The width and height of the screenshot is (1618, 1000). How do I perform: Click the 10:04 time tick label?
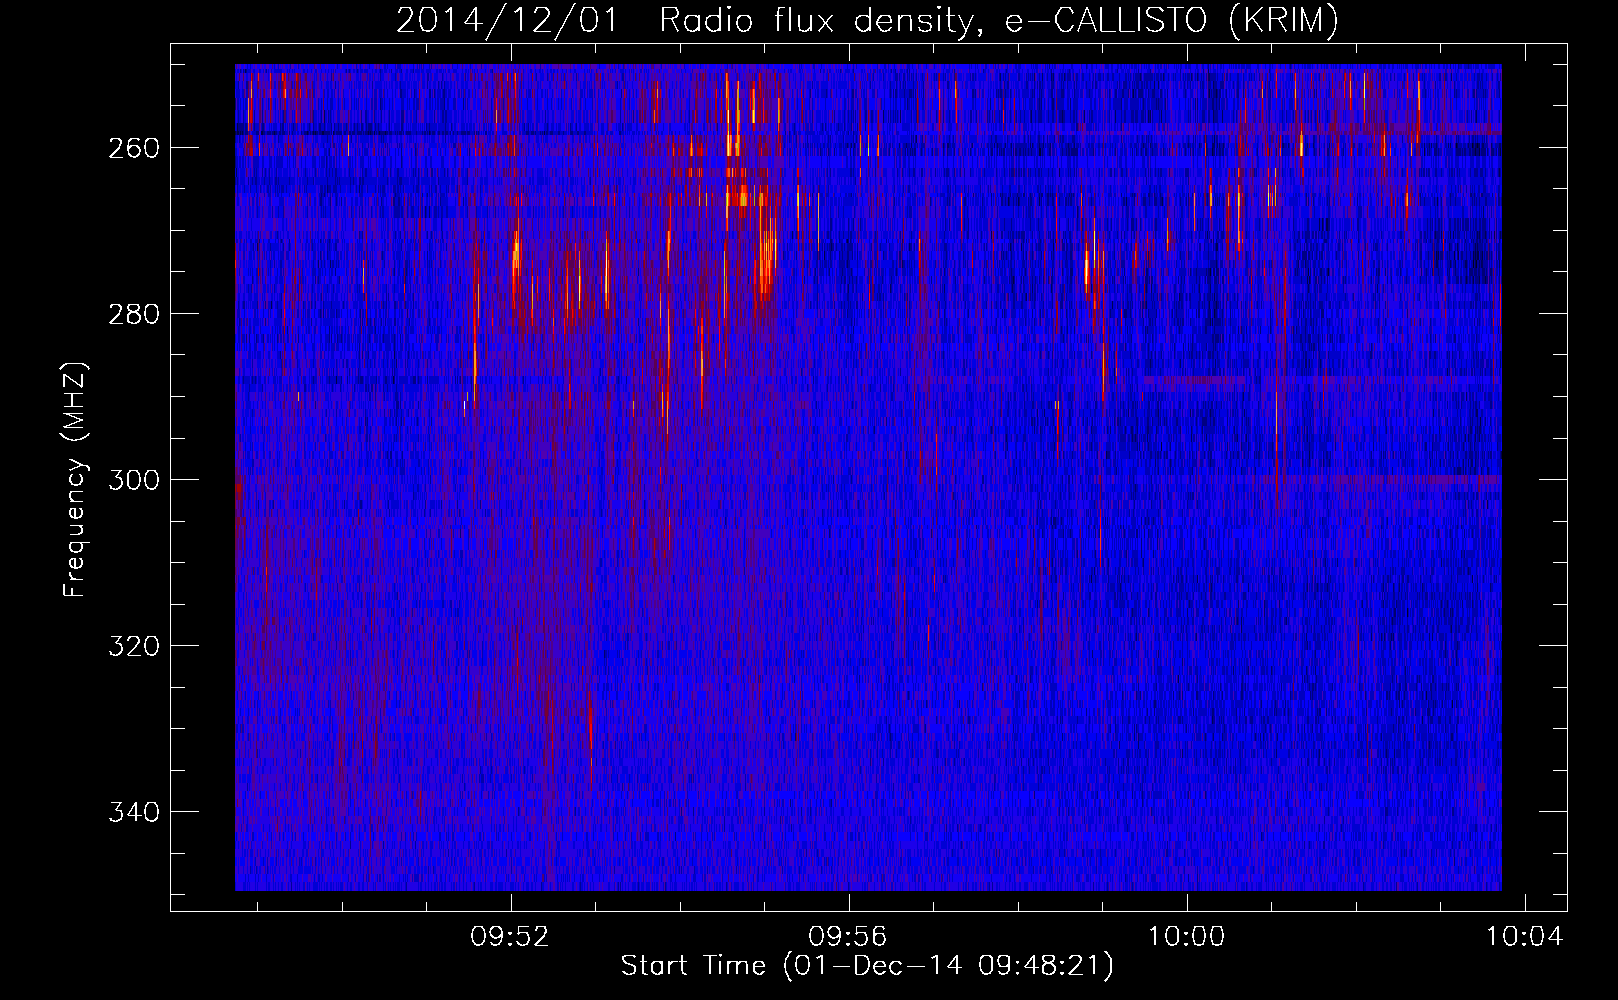(1524, 937)
